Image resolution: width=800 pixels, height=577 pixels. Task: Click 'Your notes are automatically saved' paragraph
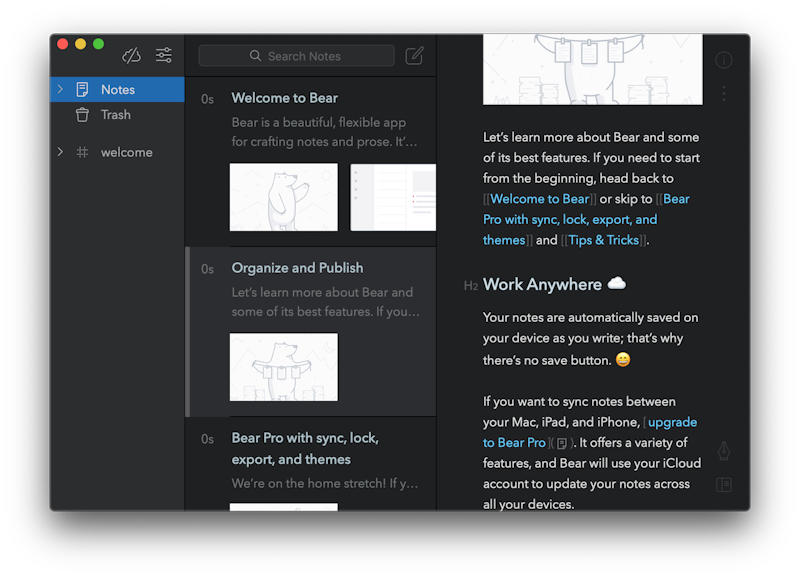click(590, 339)
